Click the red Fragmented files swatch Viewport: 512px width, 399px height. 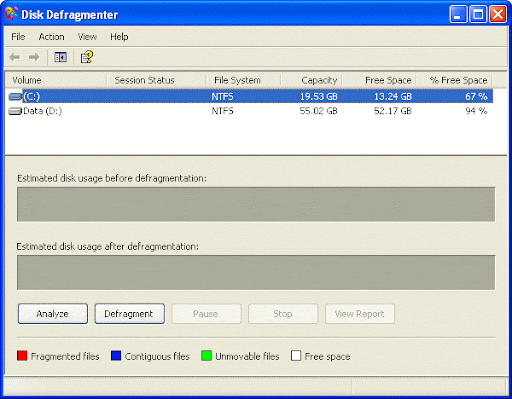(22, 356)
